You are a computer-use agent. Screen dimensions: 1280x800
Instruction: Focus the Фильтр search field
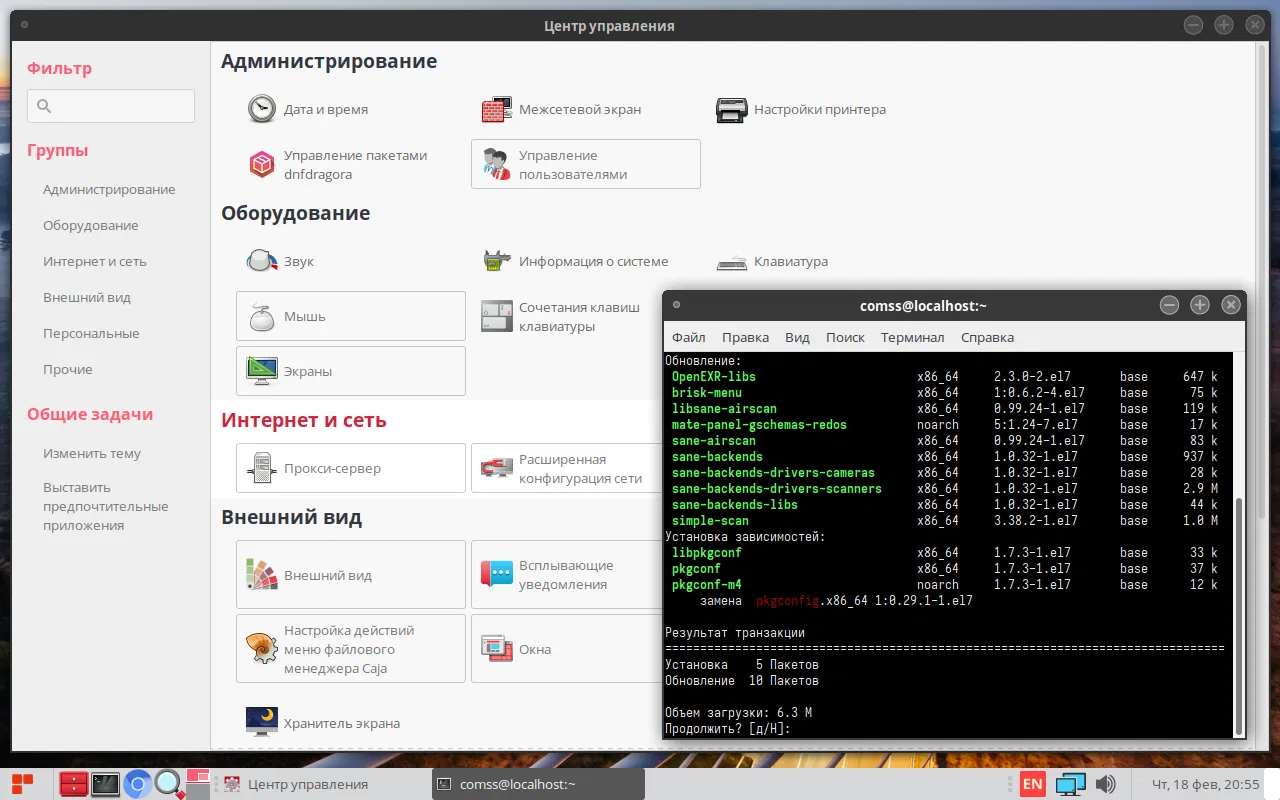pyautogui.click(x=111, y=106)
